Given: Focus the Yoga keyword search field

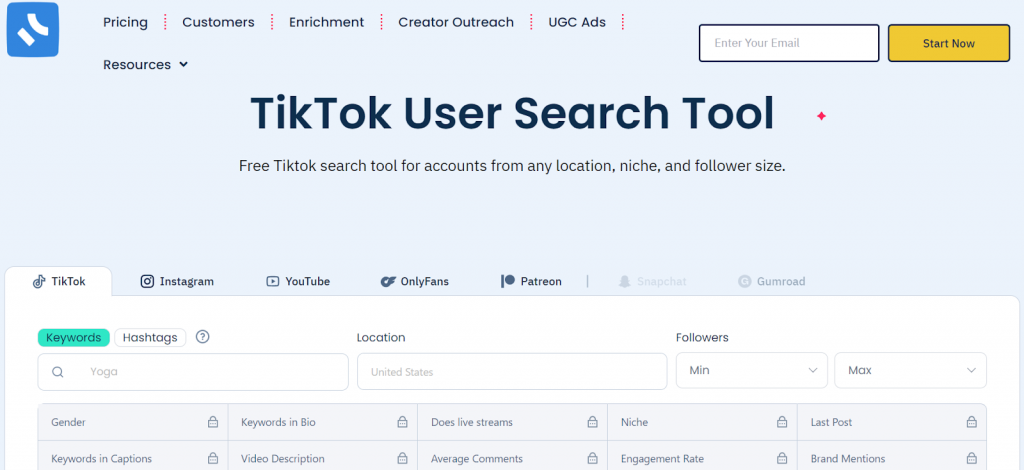Looking at the screenshot, I should (x=193, y=372).
